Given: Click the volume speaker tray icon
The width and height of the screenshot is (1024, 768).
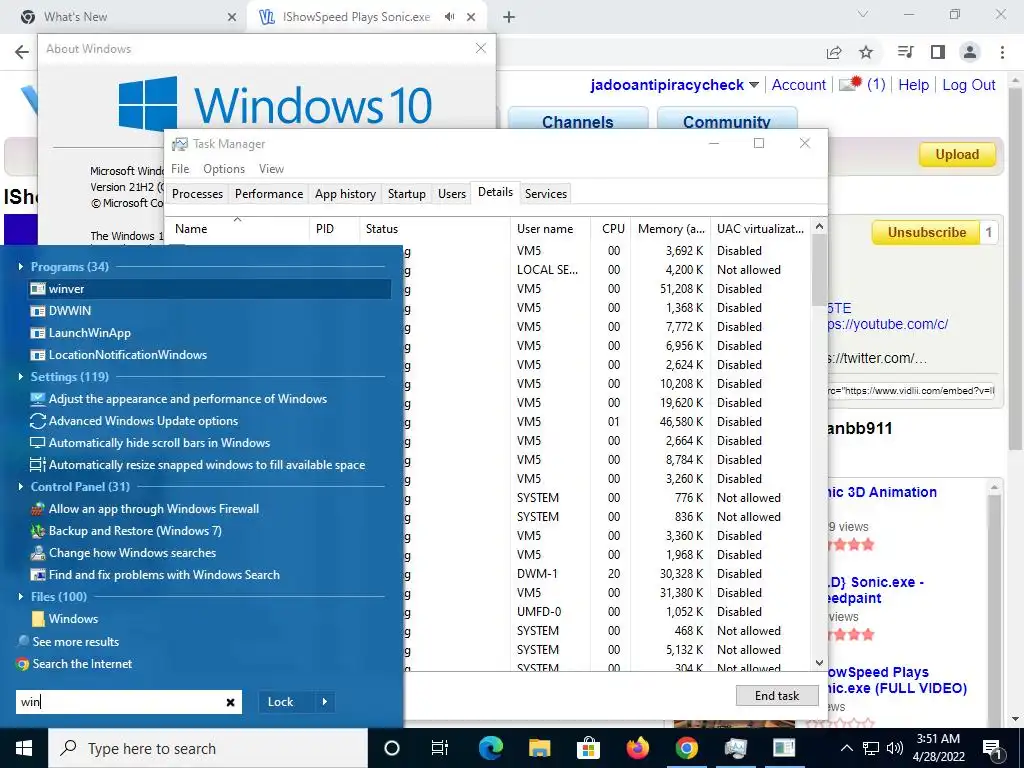Looking at the screenshot, I should 895,748.
